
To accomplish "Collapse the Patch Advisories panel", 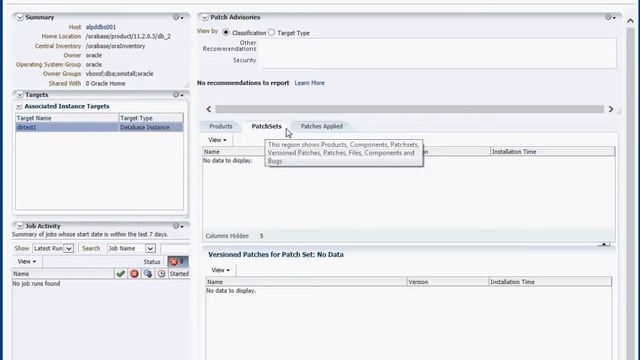I will coord(204,18).
